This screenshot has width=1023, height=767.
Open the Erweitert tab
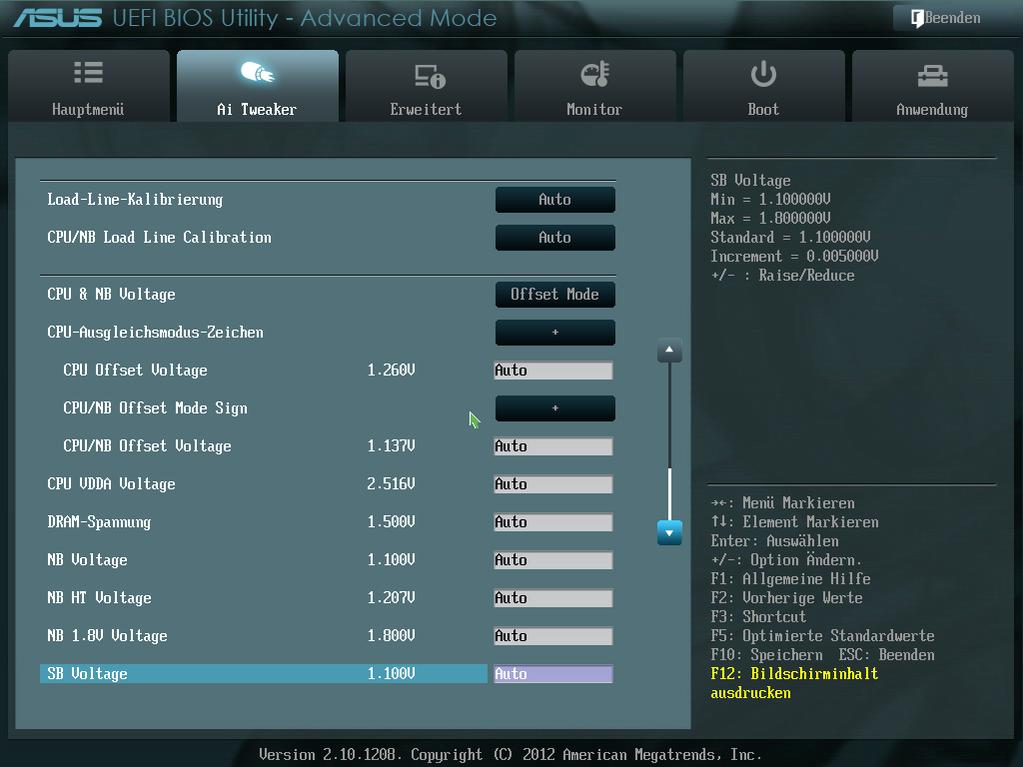427,86
